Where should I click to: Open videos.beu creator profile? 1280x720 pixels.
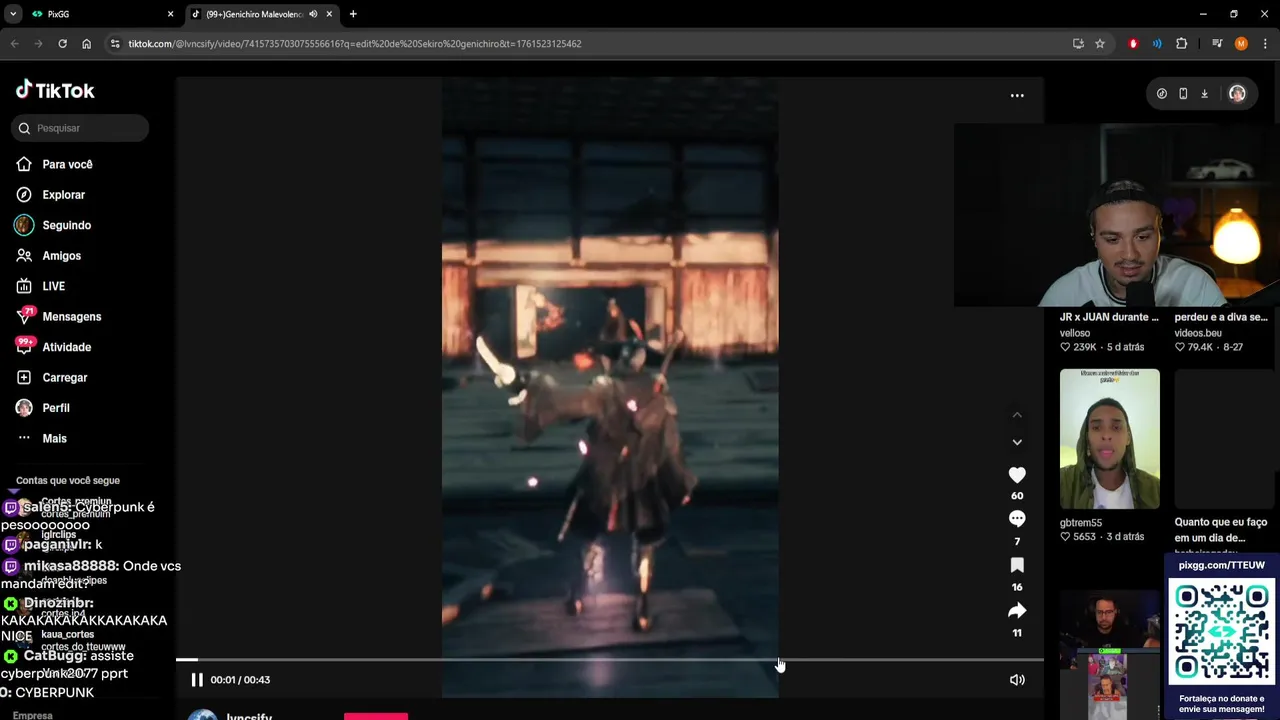1198,333
